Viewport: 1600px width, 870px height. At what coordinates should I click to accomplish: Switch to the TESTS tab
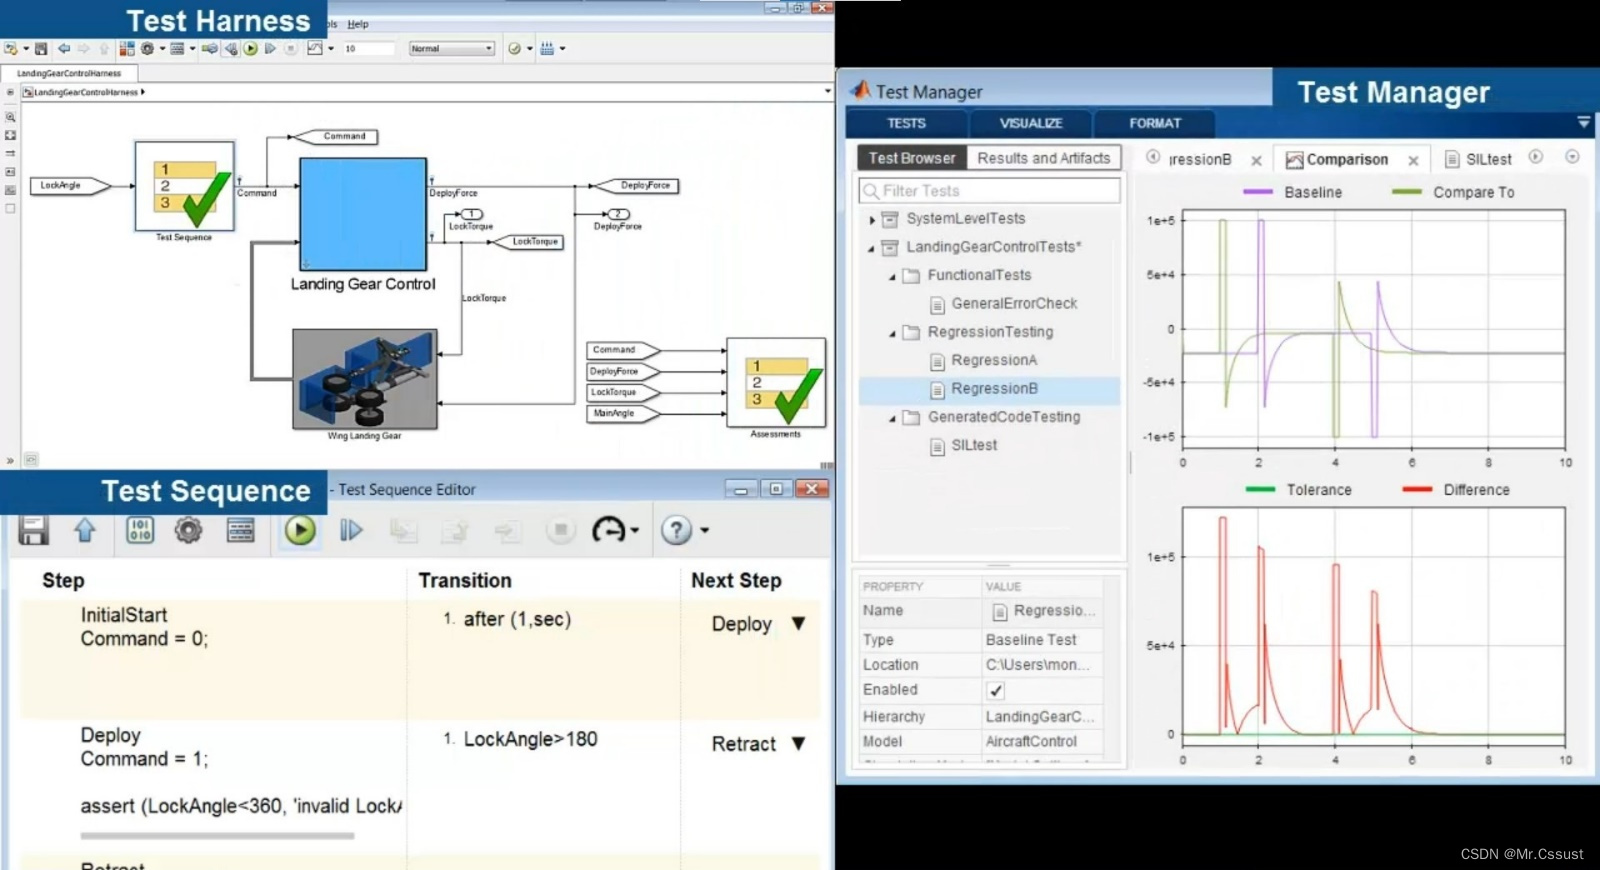point(906,123)
